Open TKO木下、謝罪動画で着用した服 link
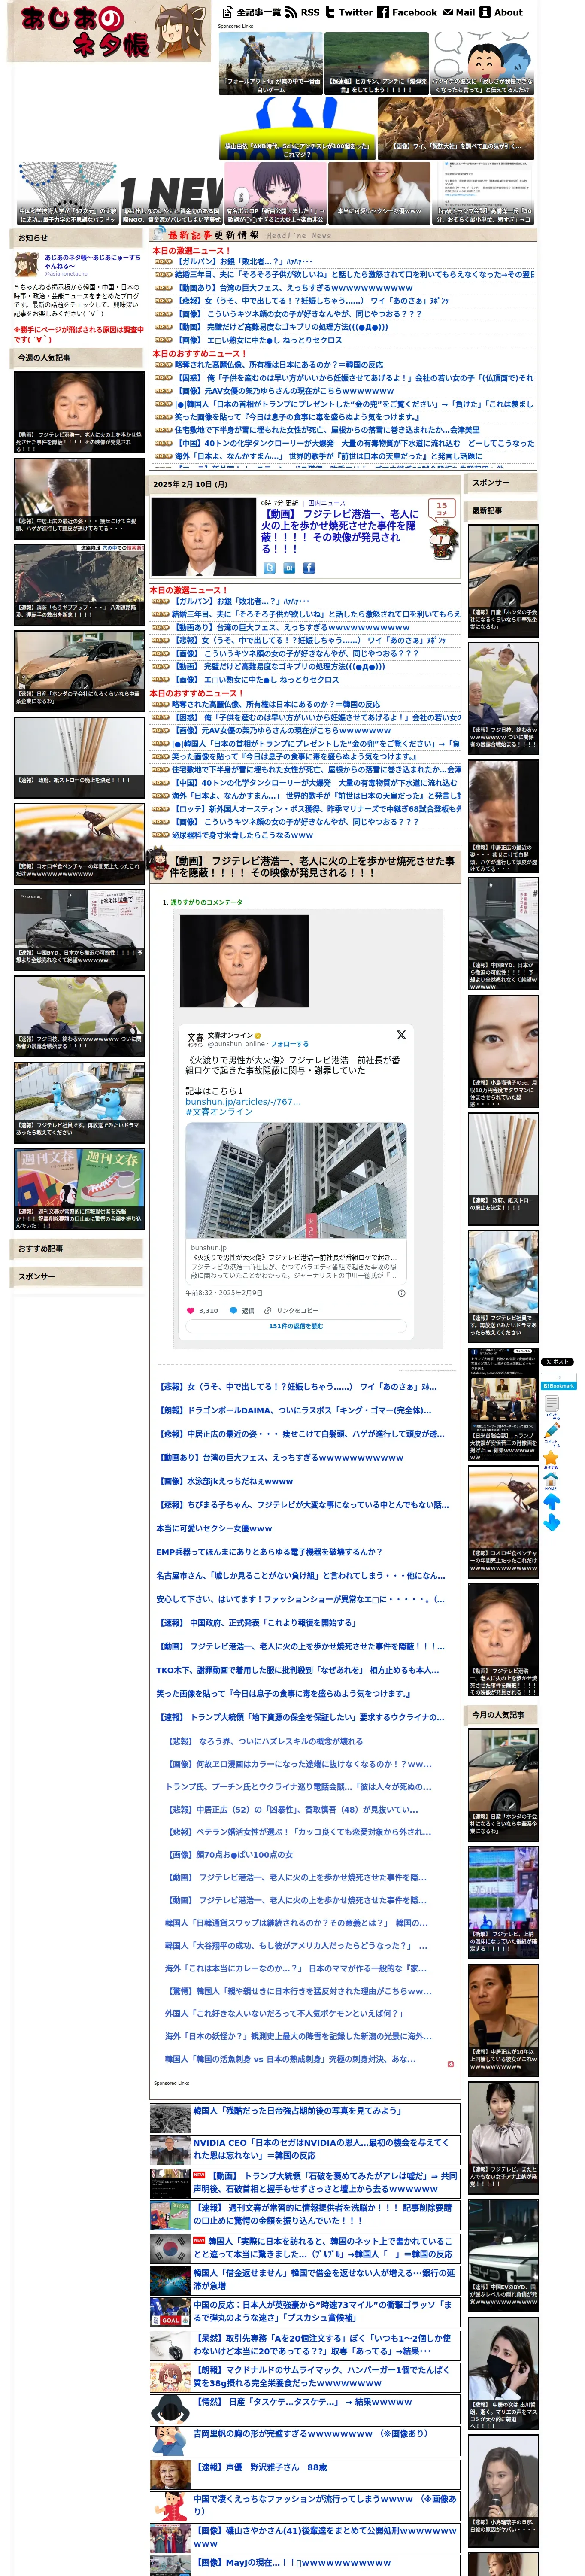 coord(297,1670)
